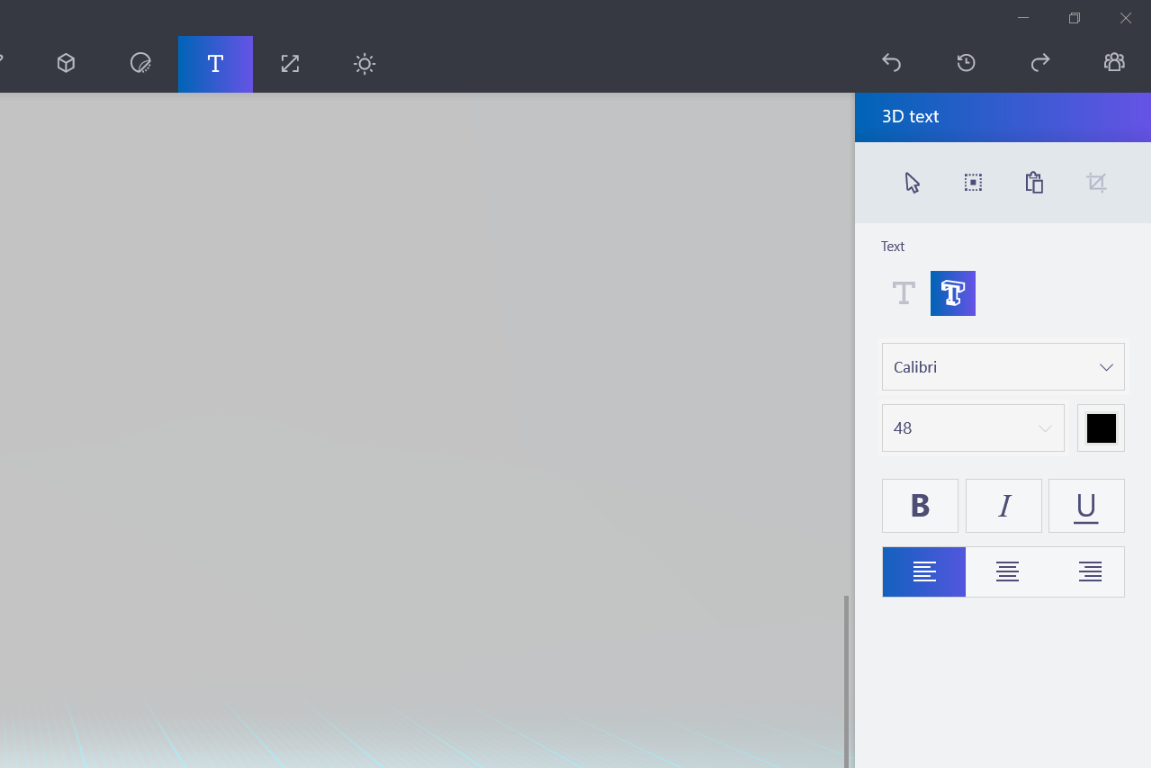Toggle Bold formatting
Screen dimensions: 1151x768
[x=920, y=506]
